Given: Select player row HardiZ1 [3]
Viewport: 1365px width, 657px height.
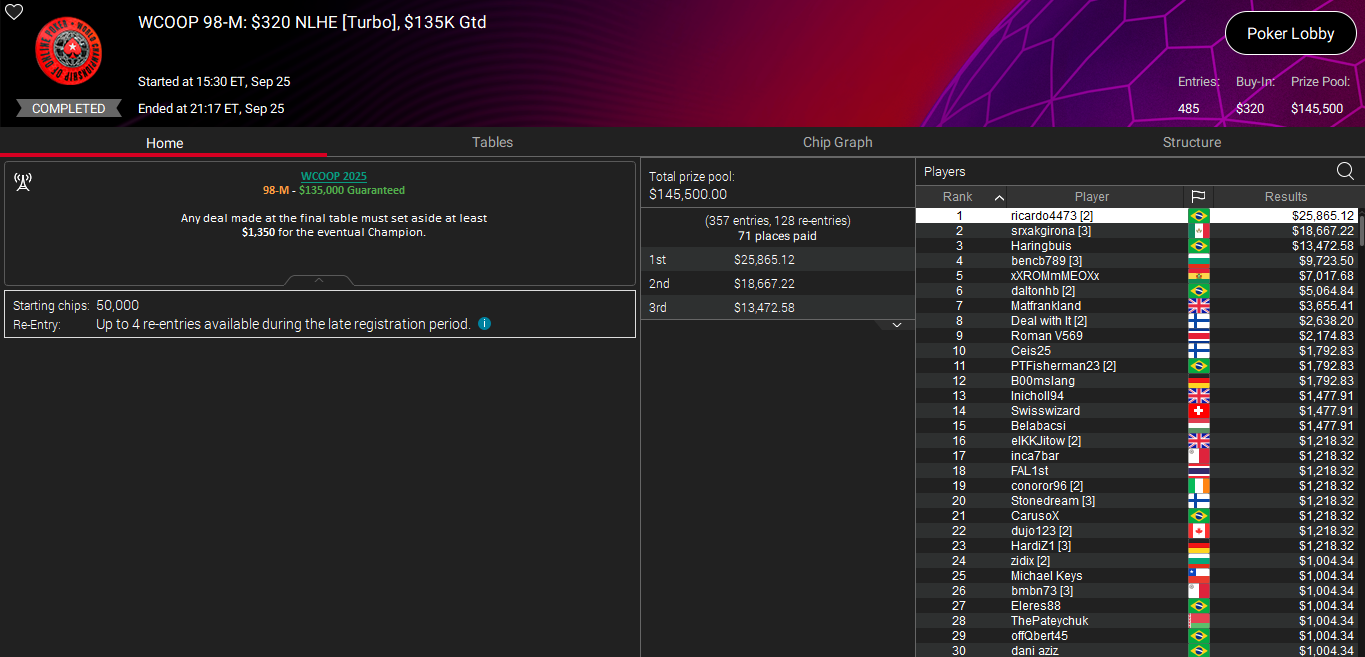Looking at the screenshot, I should point(1137,546).
